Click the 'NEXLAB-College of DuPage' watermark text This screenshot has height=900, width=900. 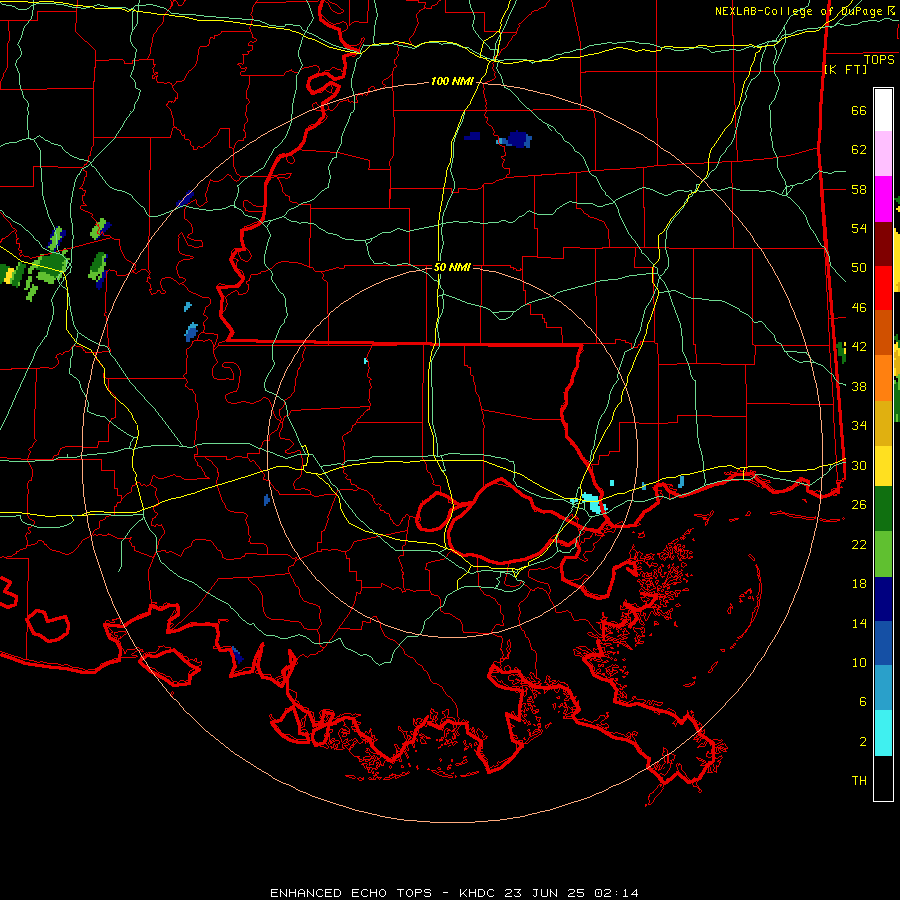800,11
